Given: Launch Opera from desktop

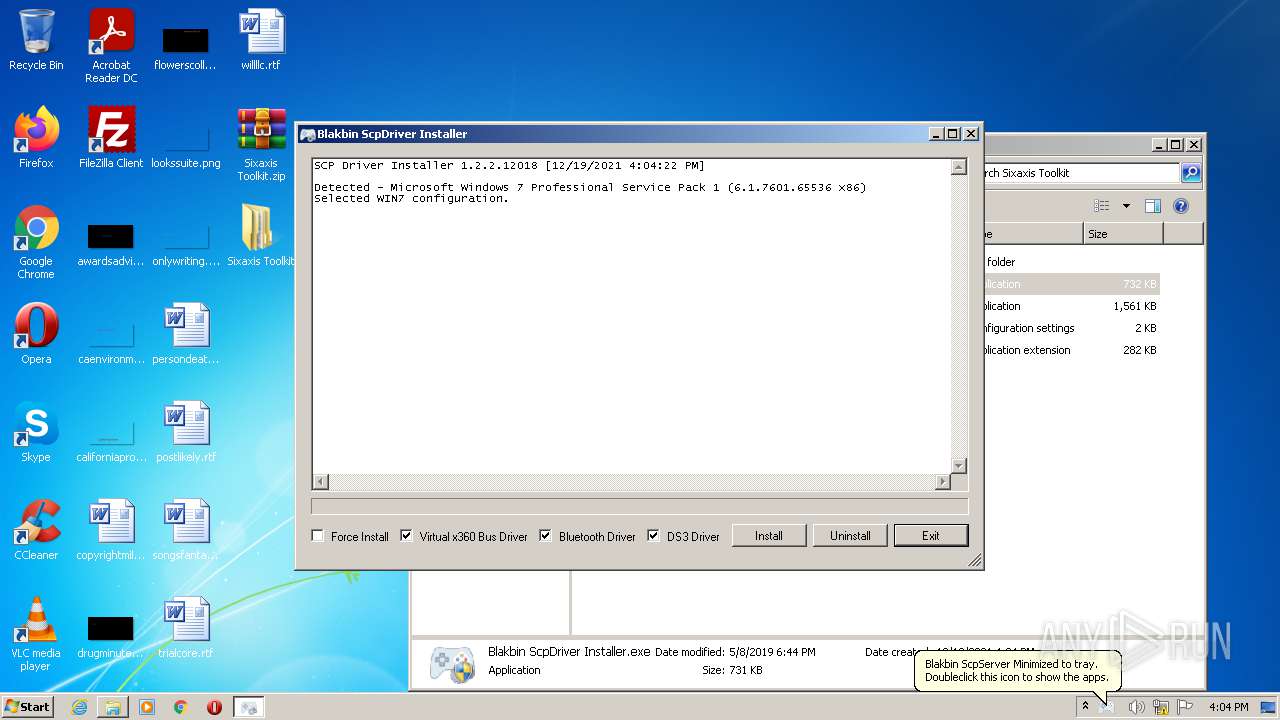Looking at the screenshot, I should click(x=36, y=334).
